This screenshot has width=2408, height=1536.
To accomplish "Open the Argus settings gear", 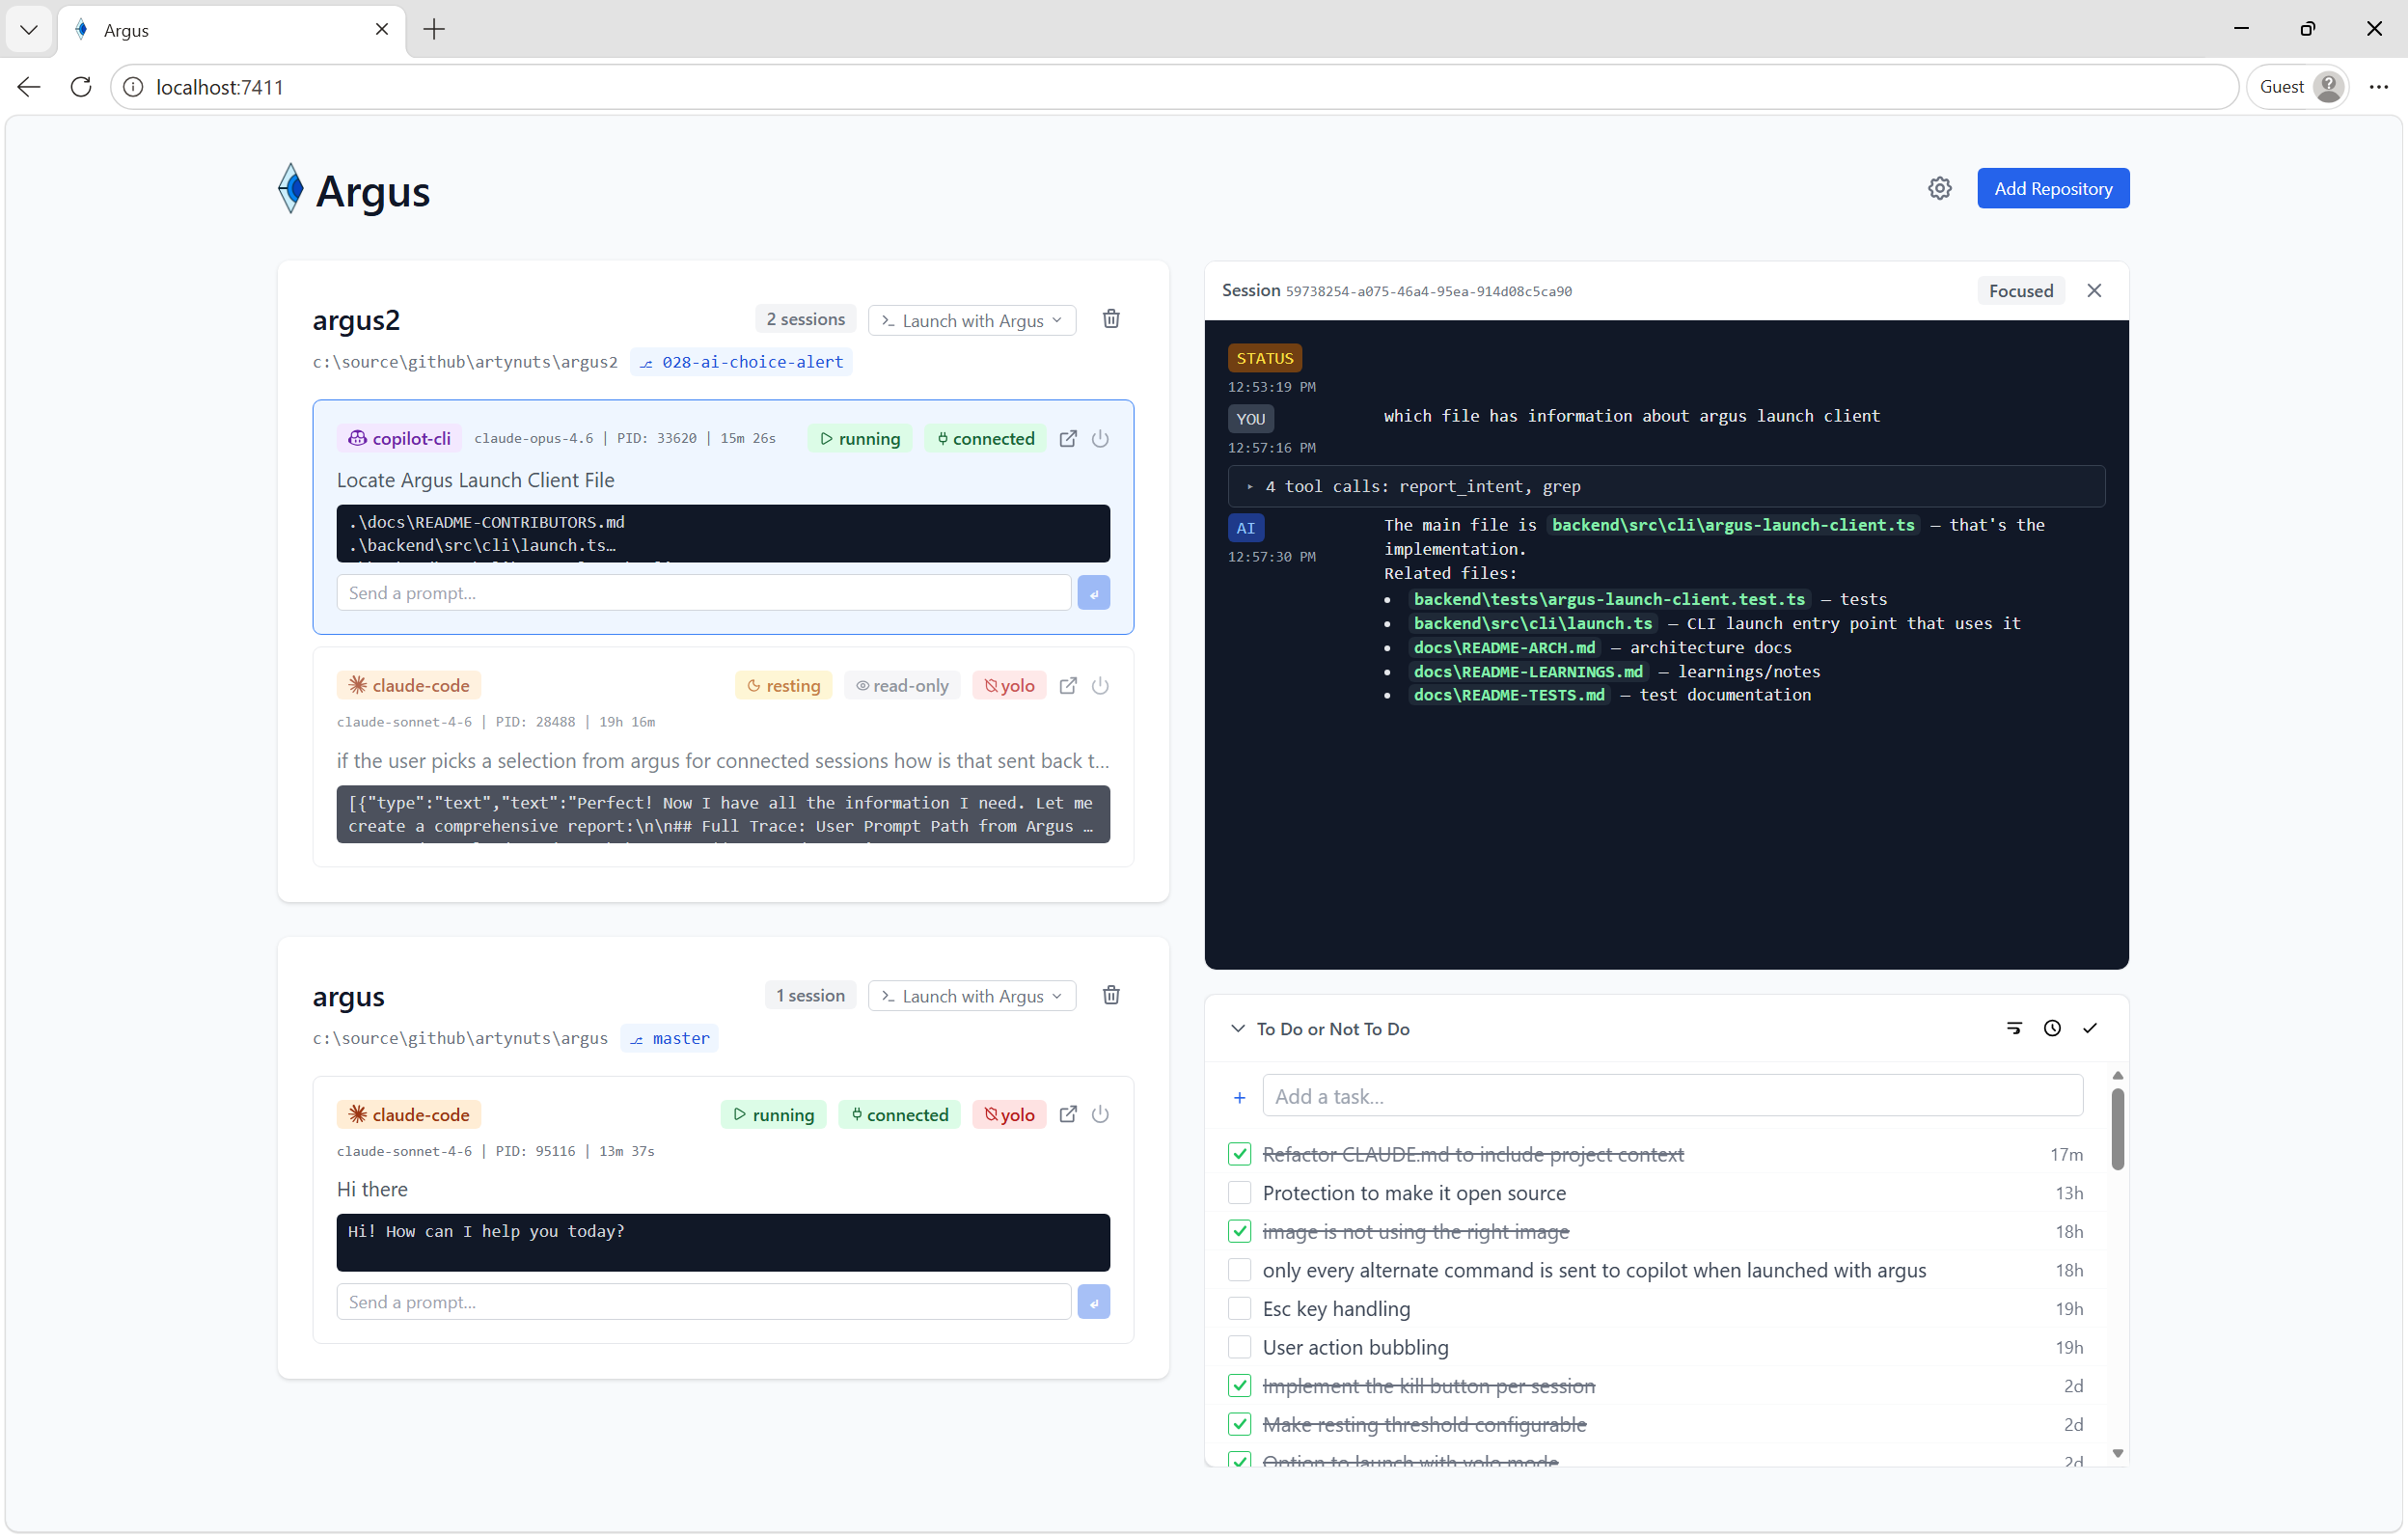I will click(1939, 188).
